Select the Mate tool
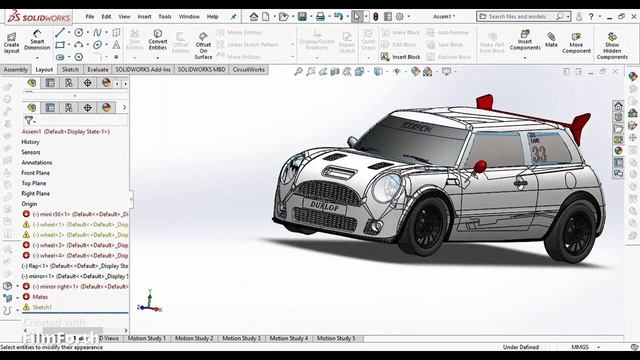 551,40
